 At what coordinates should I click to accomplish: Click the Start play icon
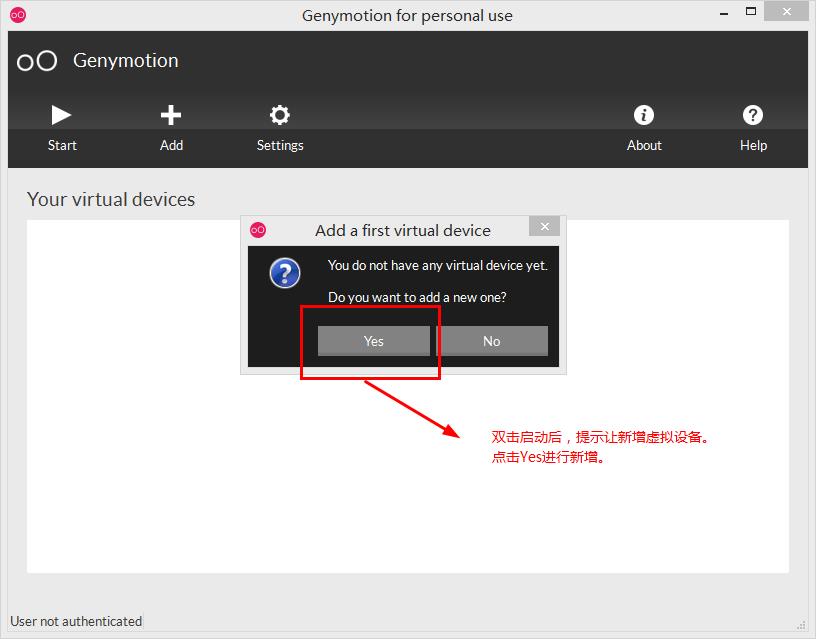point(61,115)
